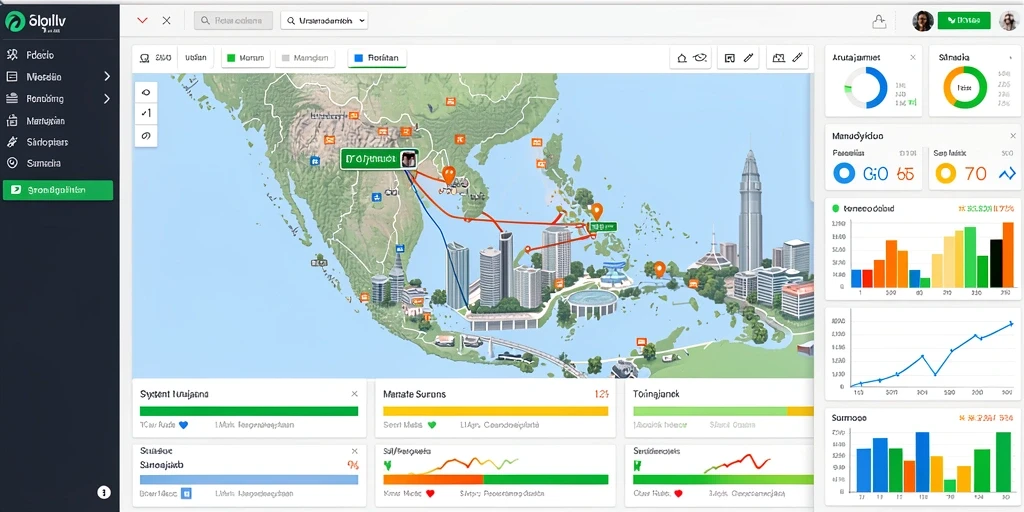1024x512 pixels.
Task: Click the round info icon at the sidebar bottom
Action: (104, 492)
